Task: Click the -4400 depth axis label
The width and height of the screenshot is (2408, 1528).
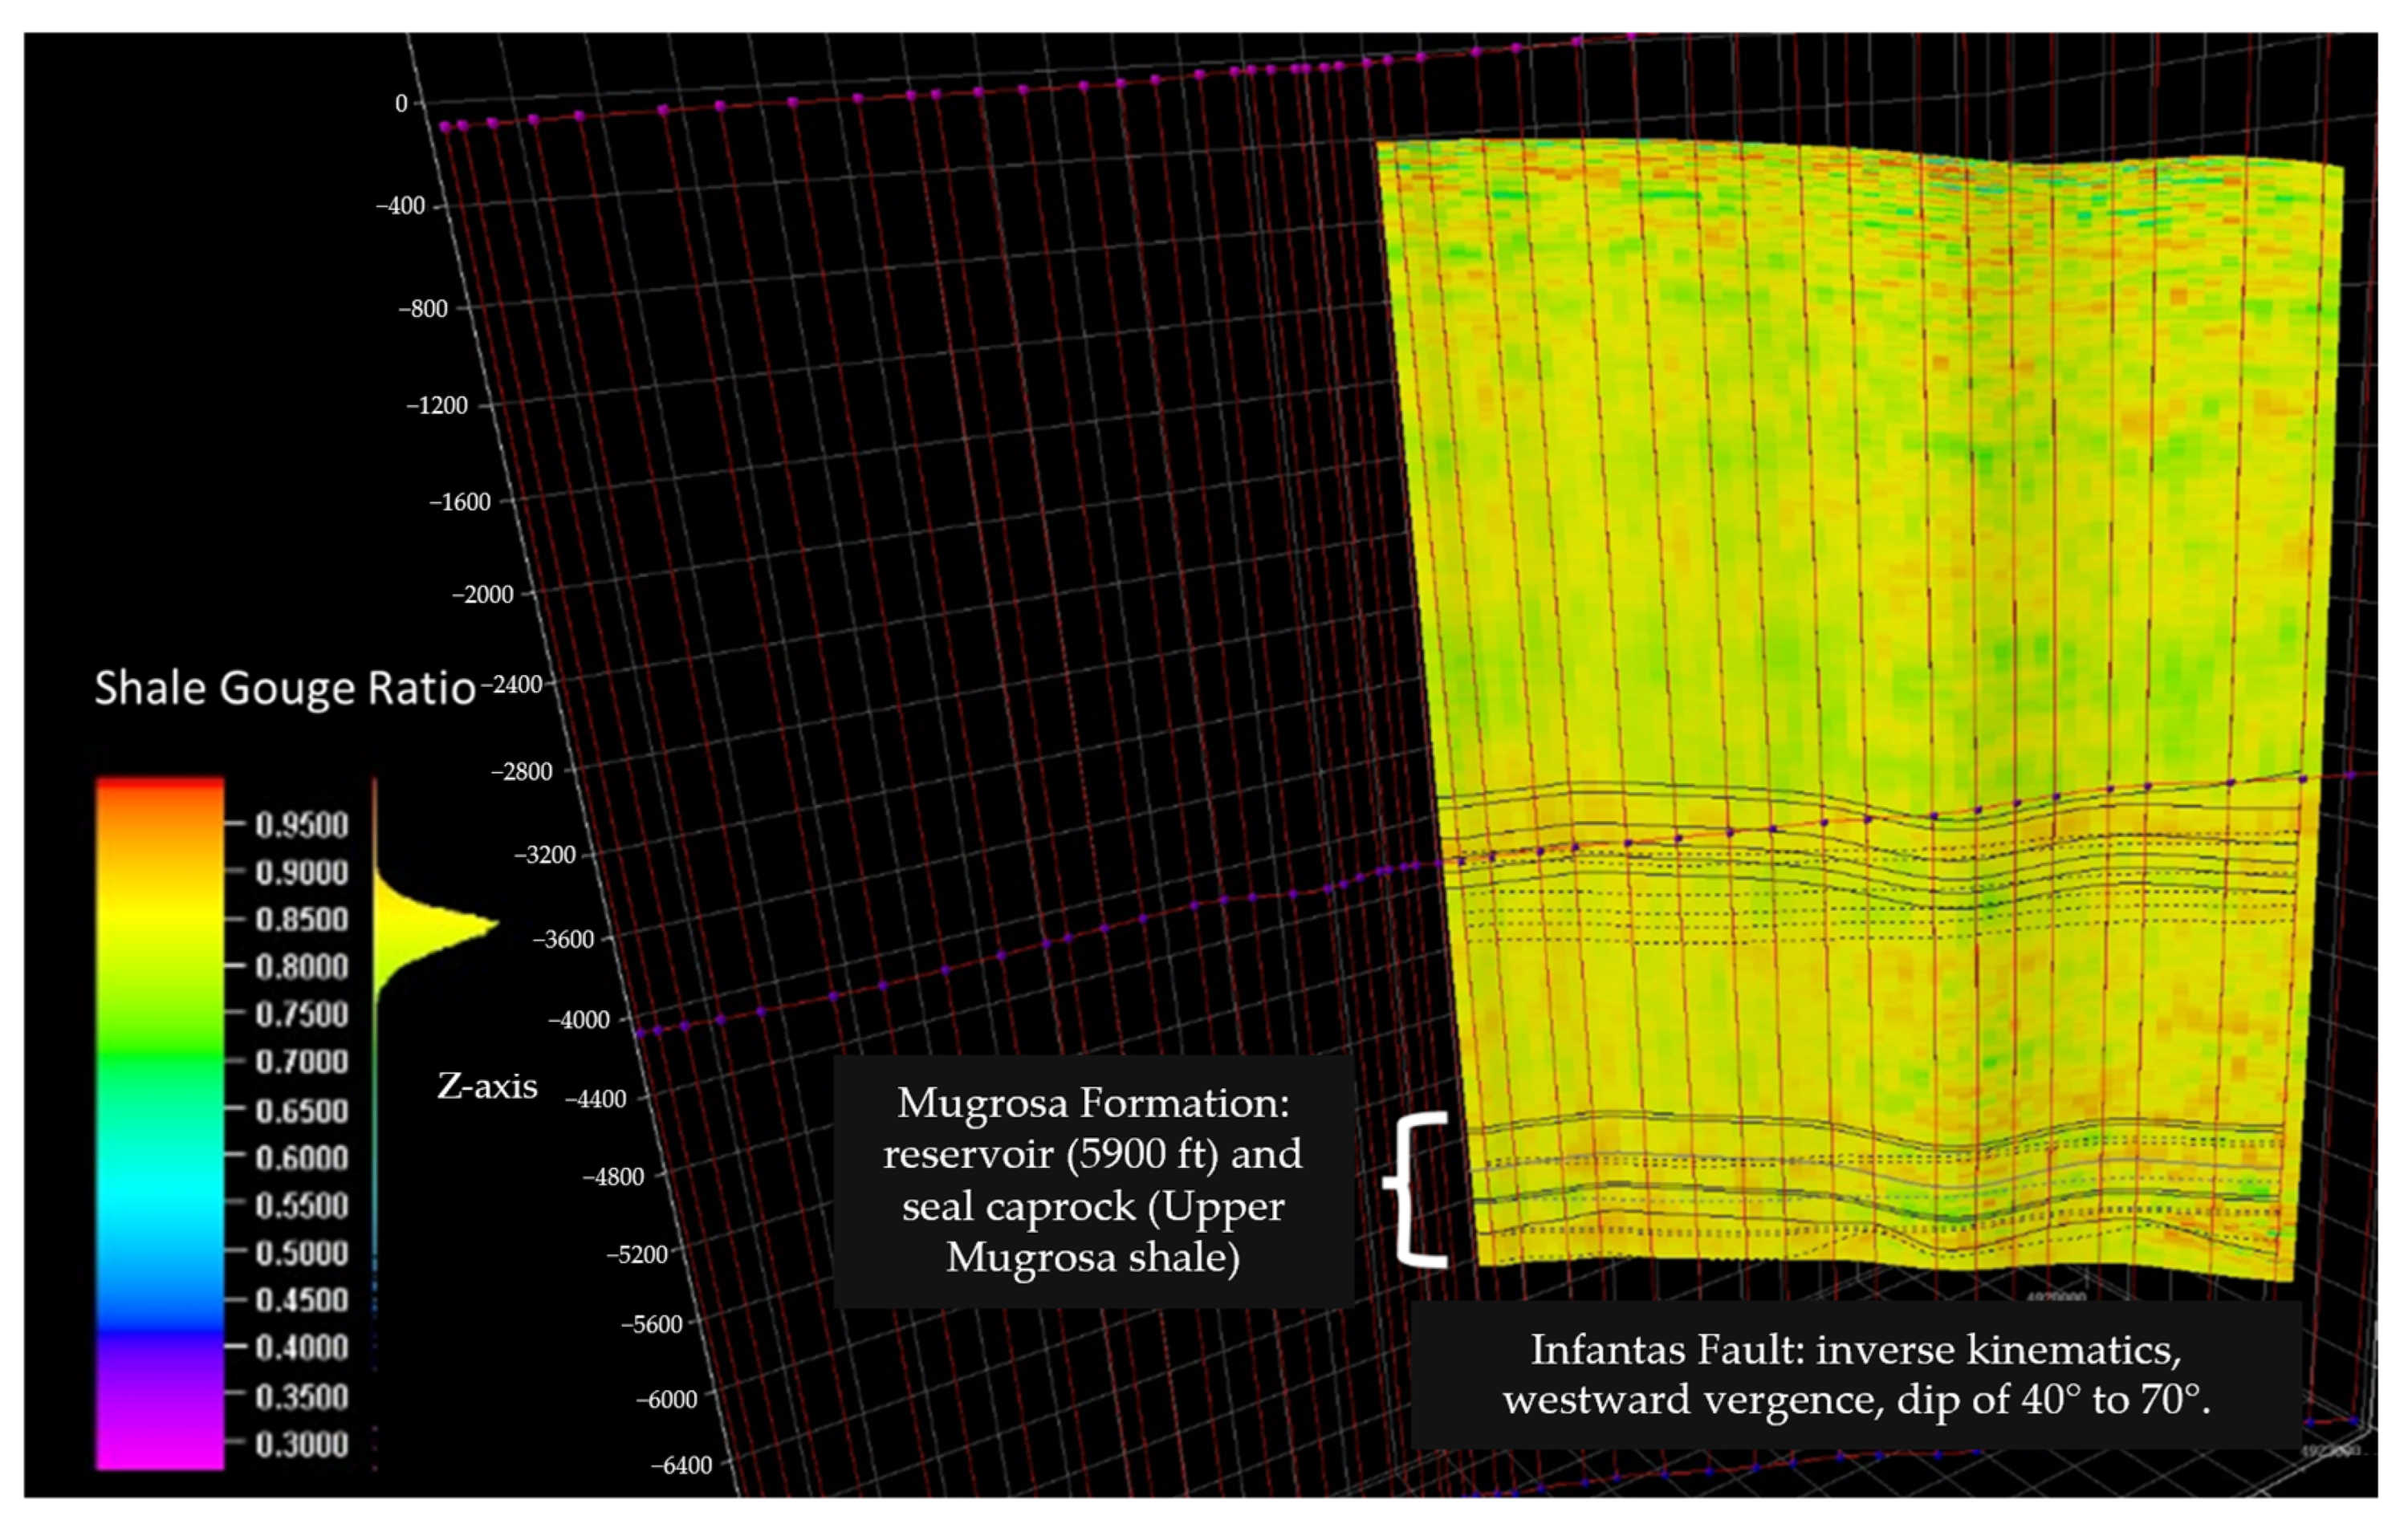Action: coord(596,1099)
